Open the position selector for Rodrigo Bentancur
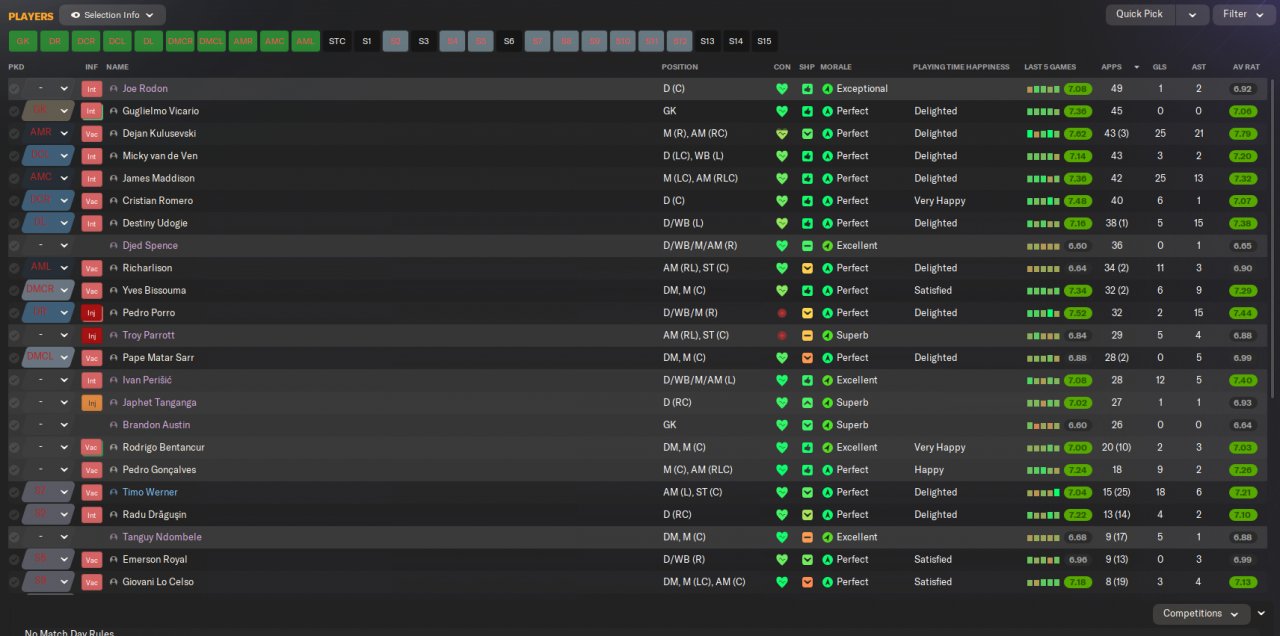Viewport: 1280px width, 636px height. [50, 448]
